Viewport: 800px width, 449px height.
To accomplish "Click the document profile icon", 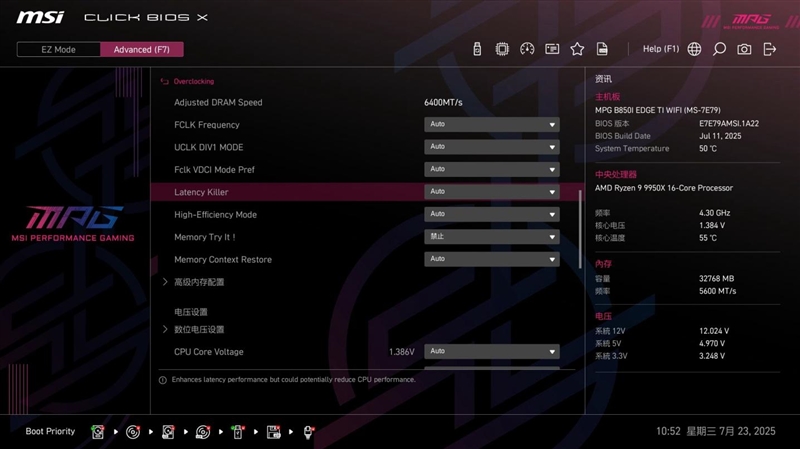I will (602, 49).
